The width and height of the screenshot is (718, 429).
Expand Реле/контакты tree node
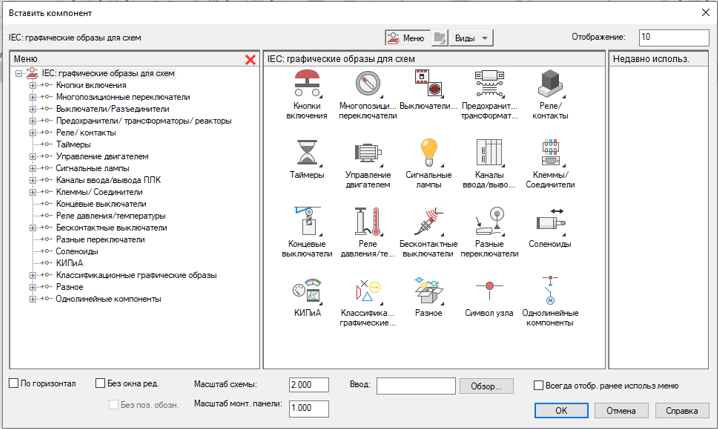(33, 133)
